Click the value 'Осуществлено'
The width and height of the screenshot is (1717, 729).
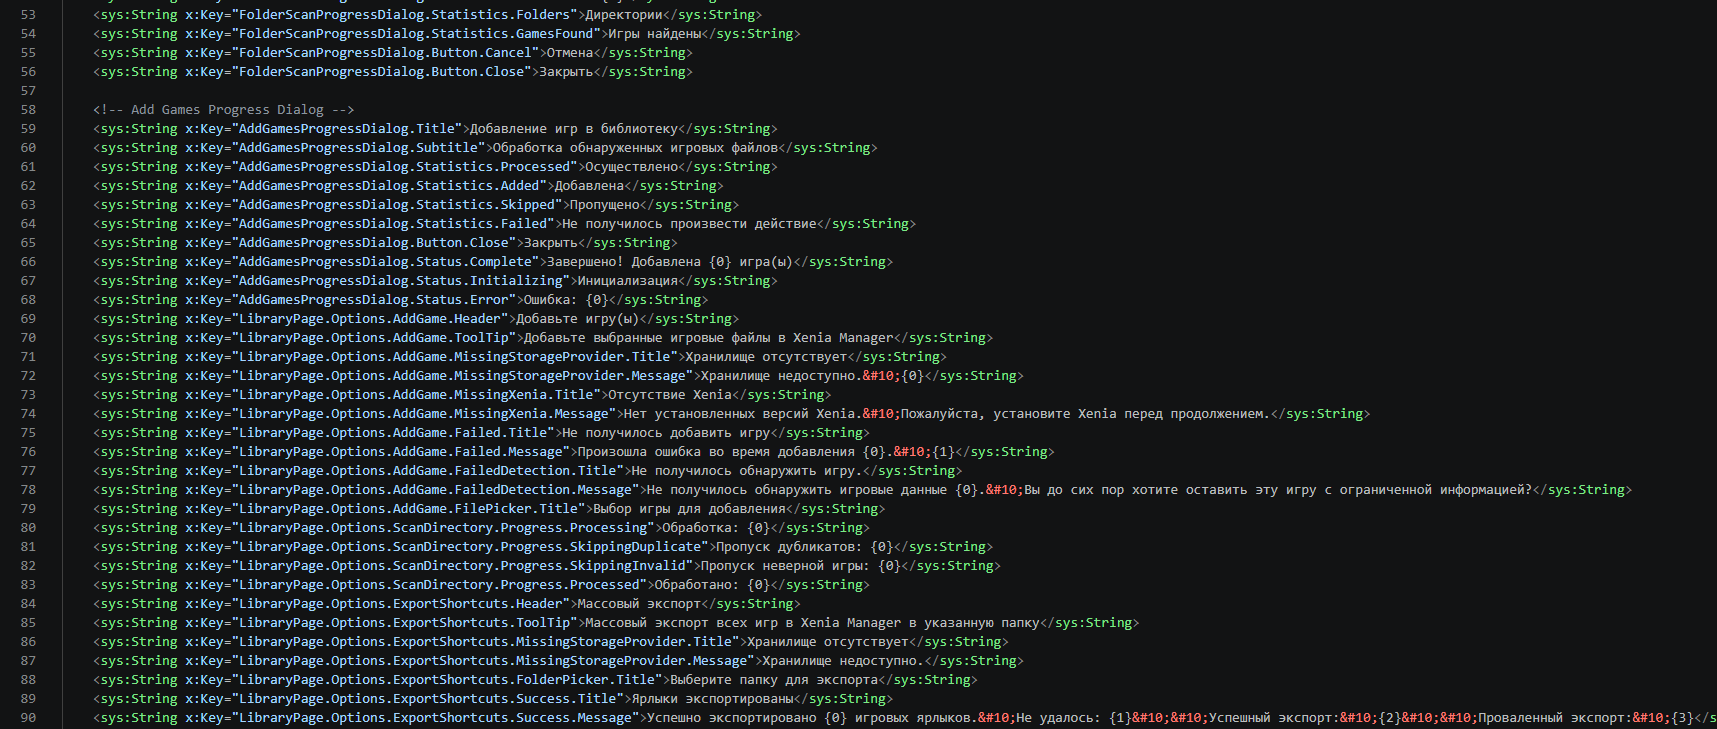point(632,167)
